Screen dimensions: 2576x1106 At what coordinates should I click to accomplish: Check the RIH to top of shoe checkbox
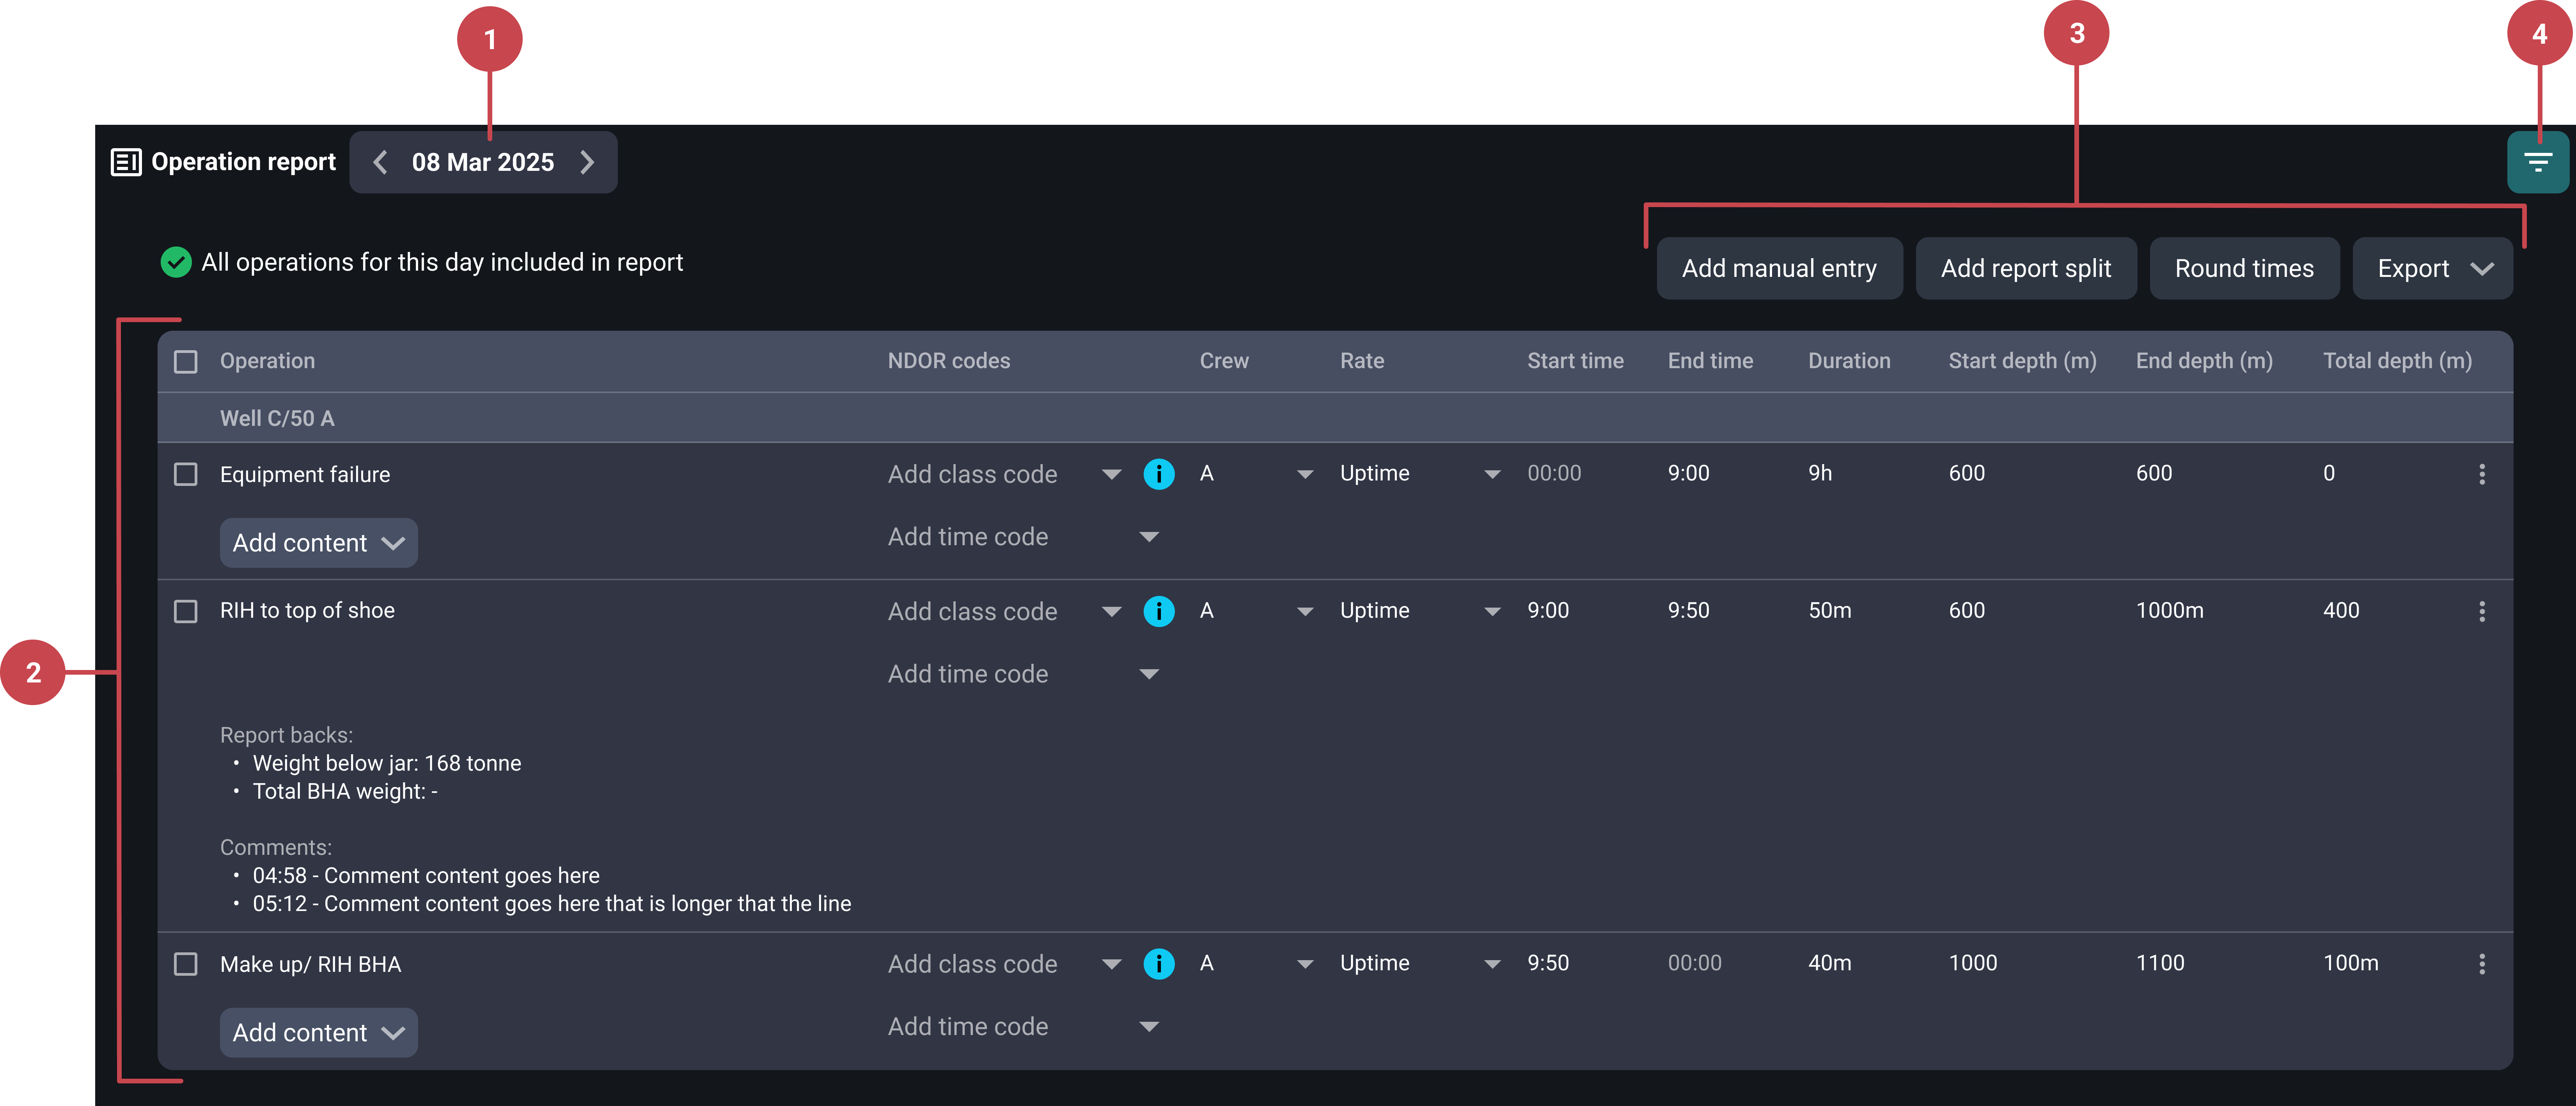pos(186,611)
